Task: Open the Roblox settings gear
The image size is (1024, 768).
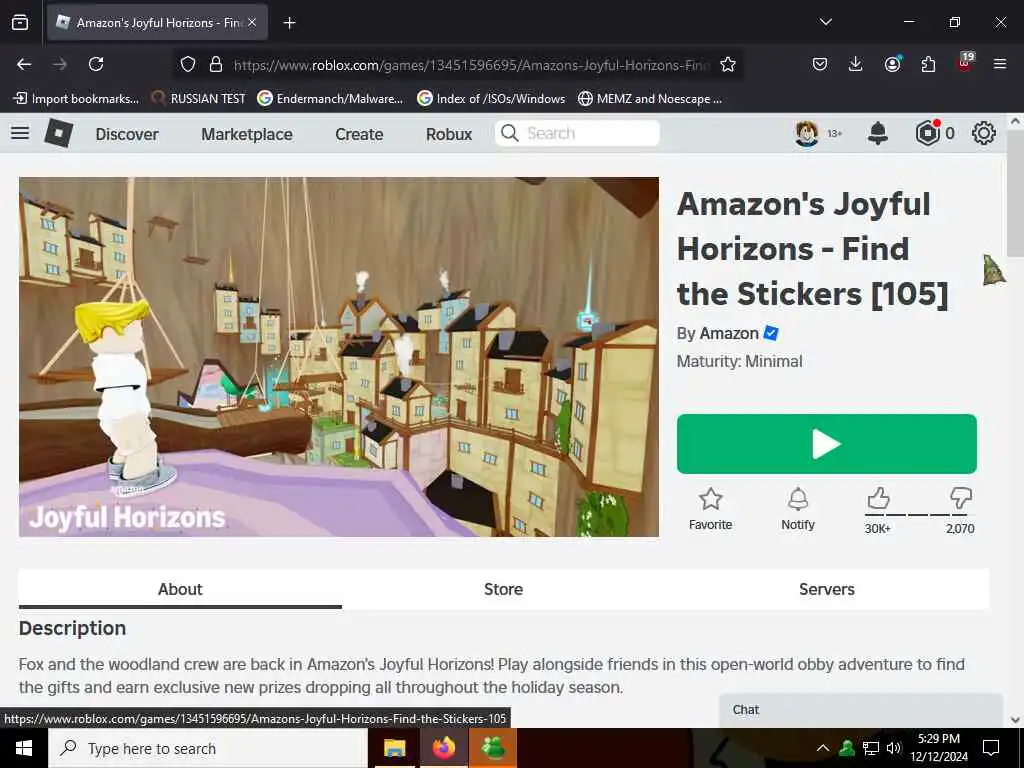Action: 984,133
